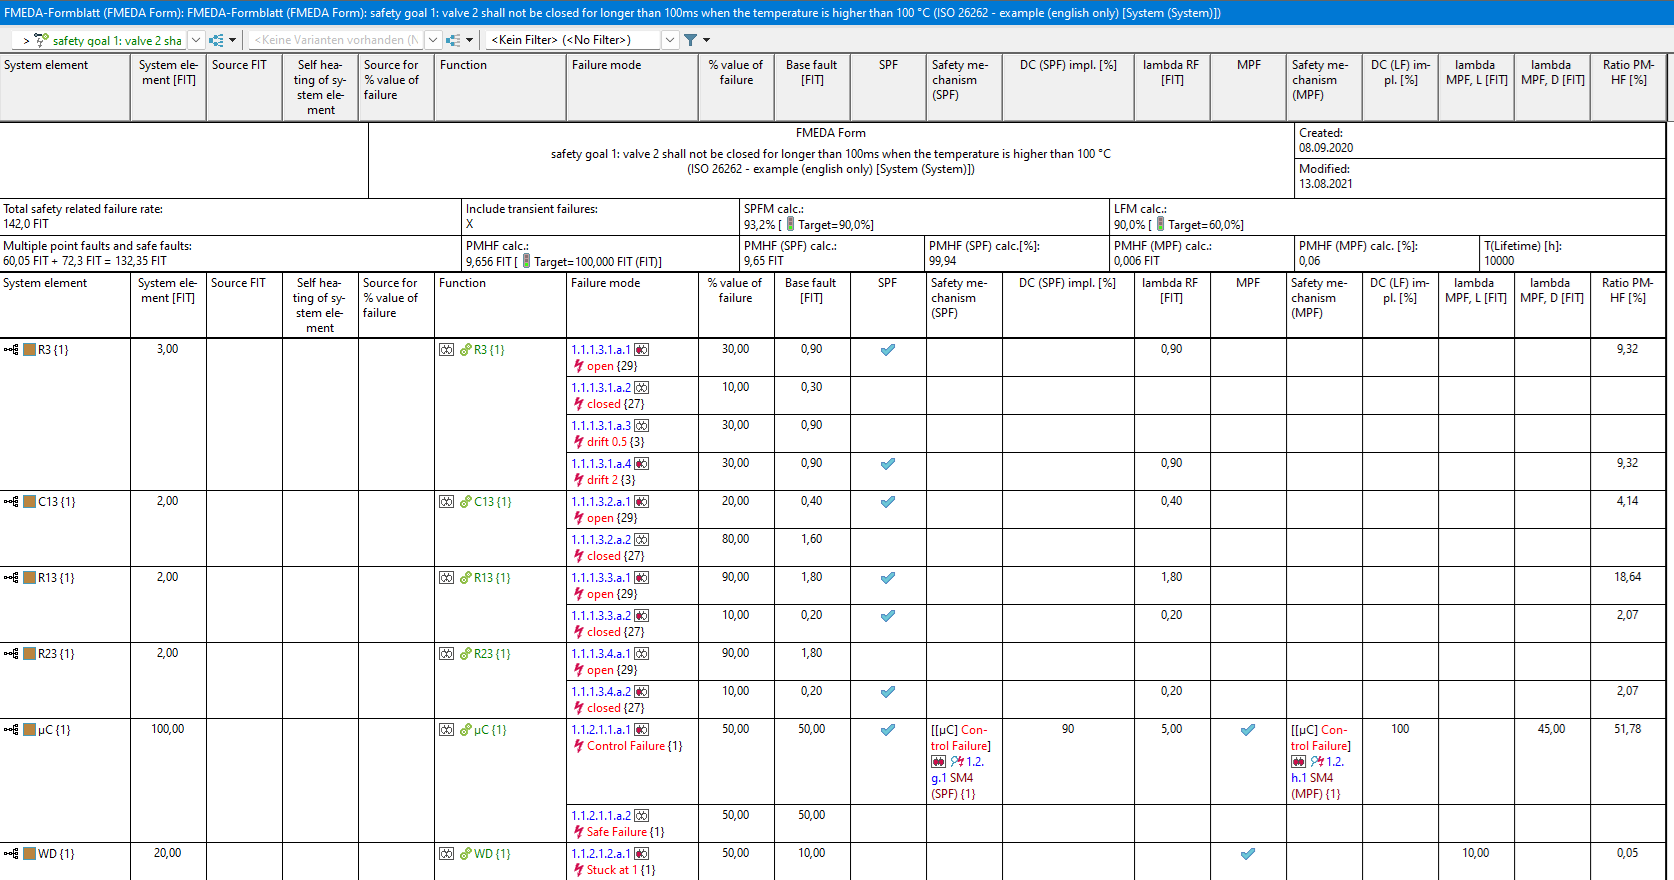Click the structure tree icon beside WD {1}
This screenshot has width=1674, height=880.
pyautogui.click(x=11, y=854)
